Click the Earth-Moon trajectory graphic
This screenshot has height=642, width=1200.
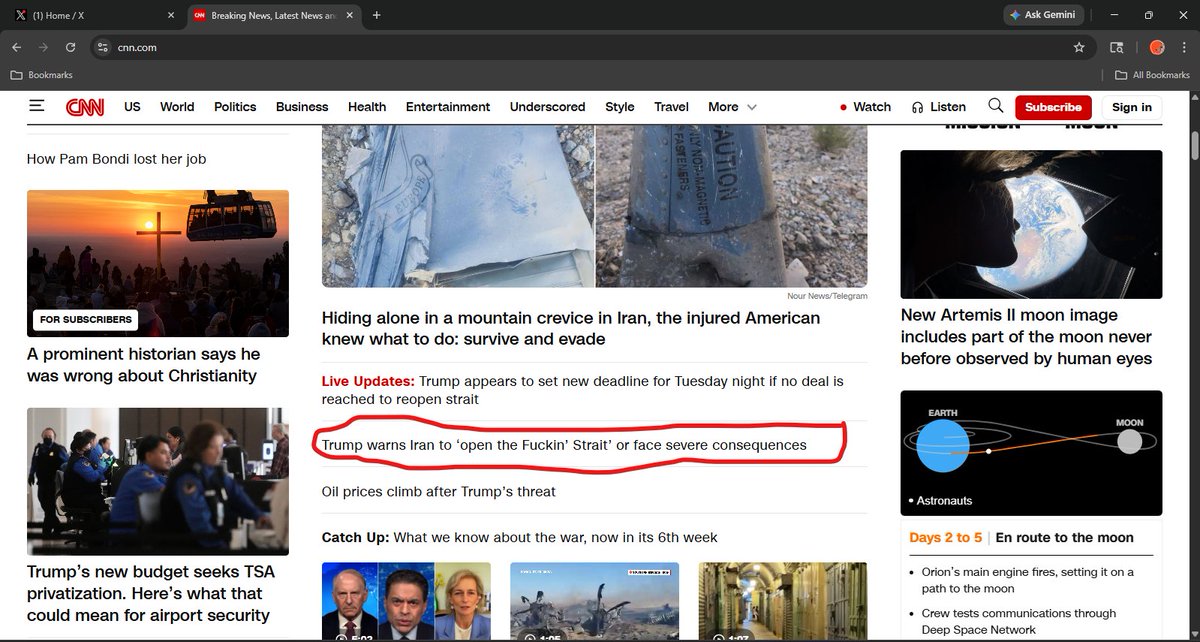(x=1031, y=453)
